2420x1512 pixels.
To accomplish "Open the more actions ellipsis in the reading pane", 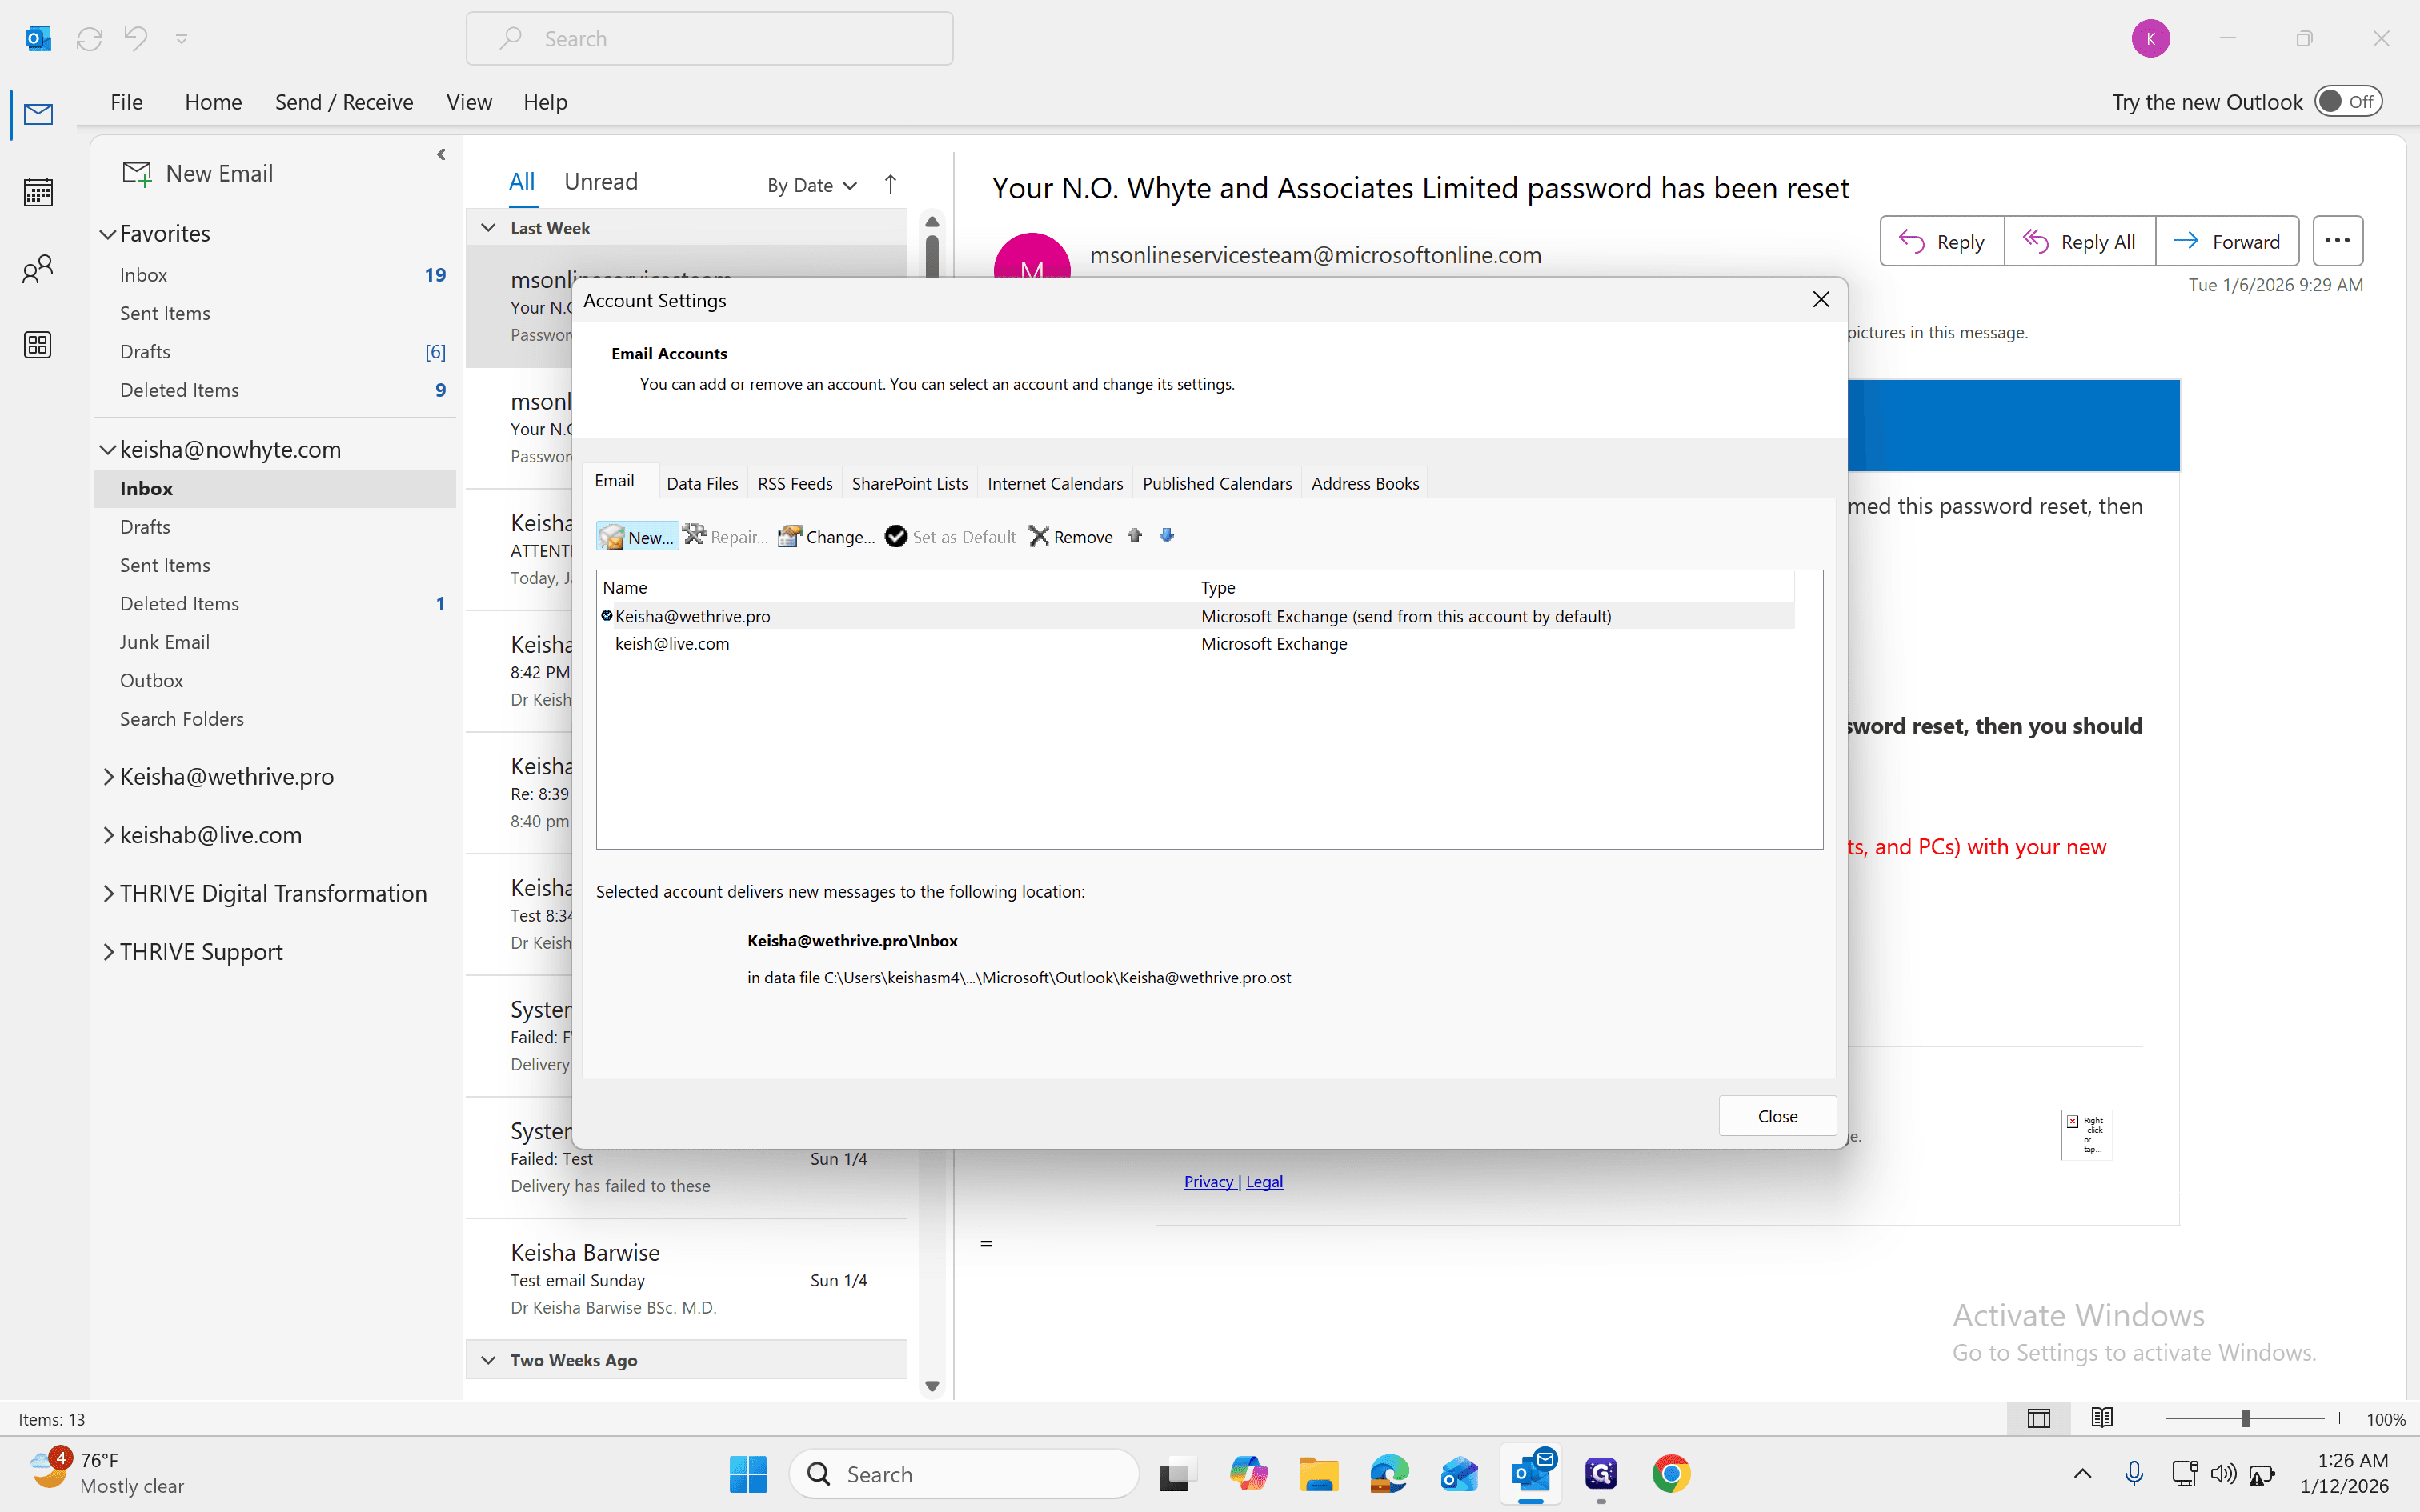I will [x=2337, y=241].
